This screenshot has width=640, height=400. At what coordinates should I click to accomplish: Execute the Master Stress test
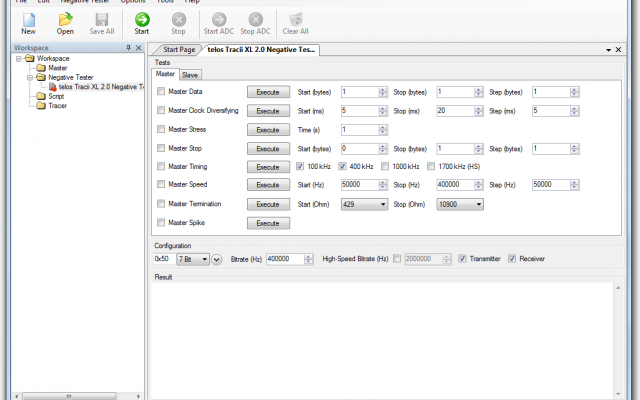pyautogui.click(x=267, y=129)
